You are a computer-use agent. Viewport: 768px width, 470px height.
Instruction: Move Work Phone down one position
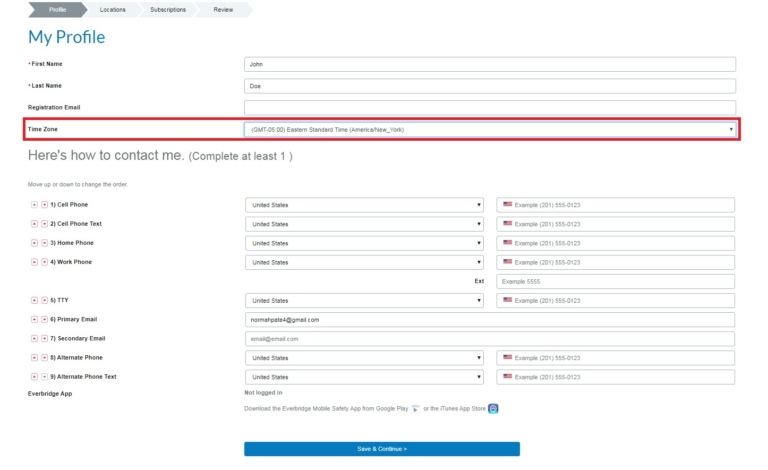44,262
